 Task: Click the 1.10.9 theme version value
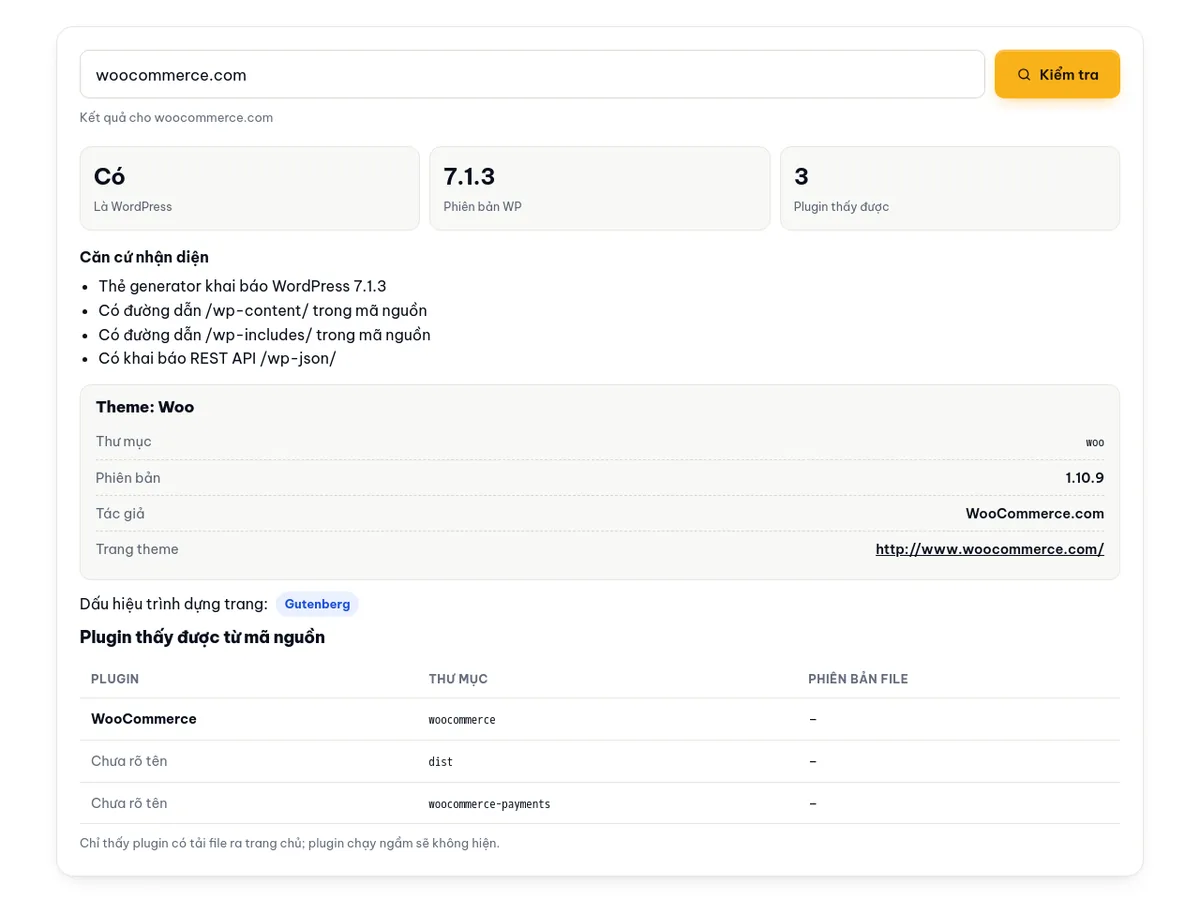click(1085, 478)
